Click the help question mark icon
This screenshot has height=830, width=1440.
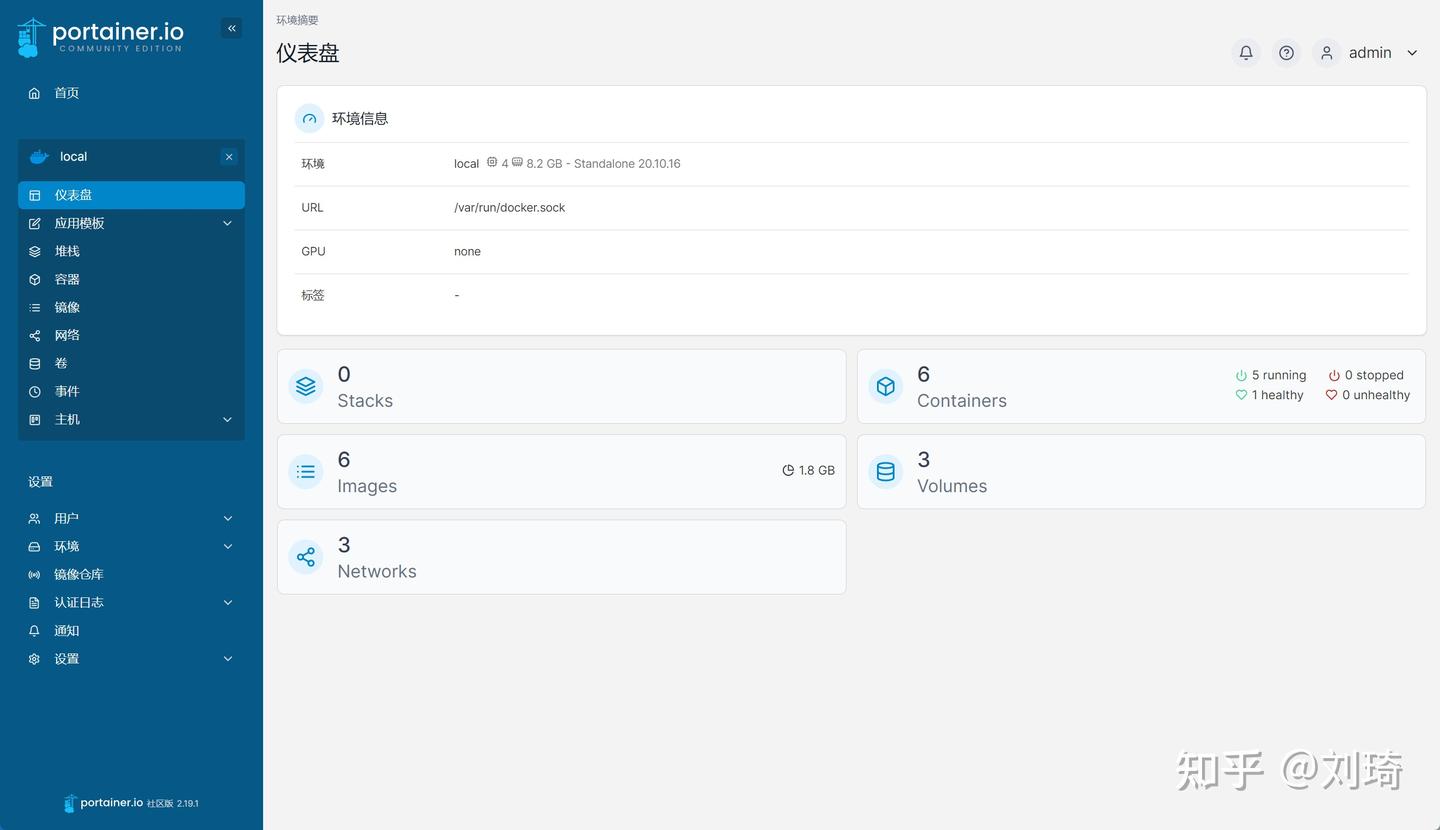click(x=1286, y=52)
